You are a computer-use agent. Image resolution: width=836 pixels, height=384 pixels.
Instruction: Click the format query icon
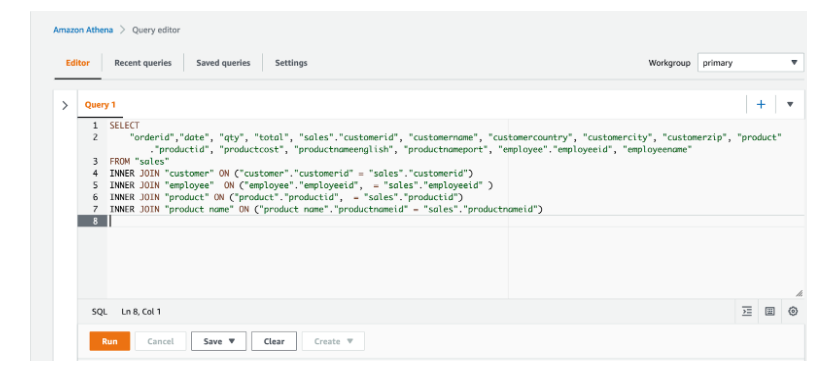(x=747, y=311)
